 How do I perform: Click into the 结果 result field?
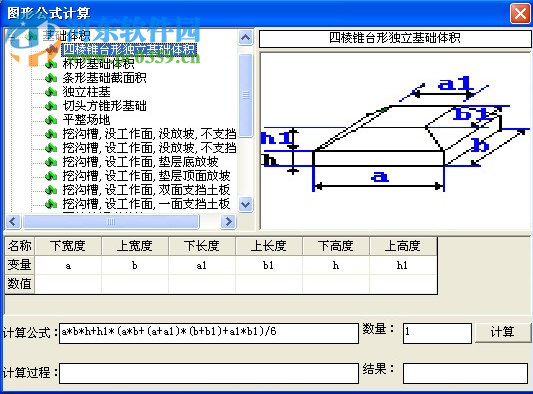pyautogui.click(x=465, y=373)
